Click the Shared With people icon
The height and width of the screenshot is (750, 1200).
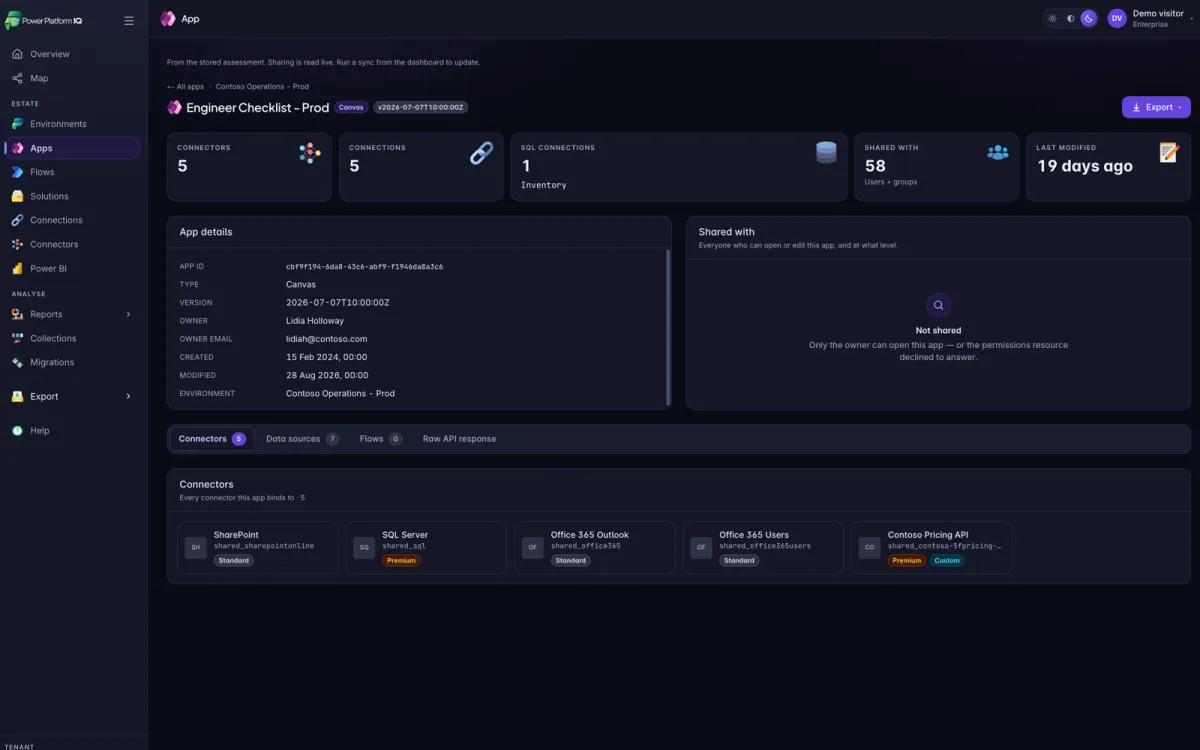tap(998, 152)
